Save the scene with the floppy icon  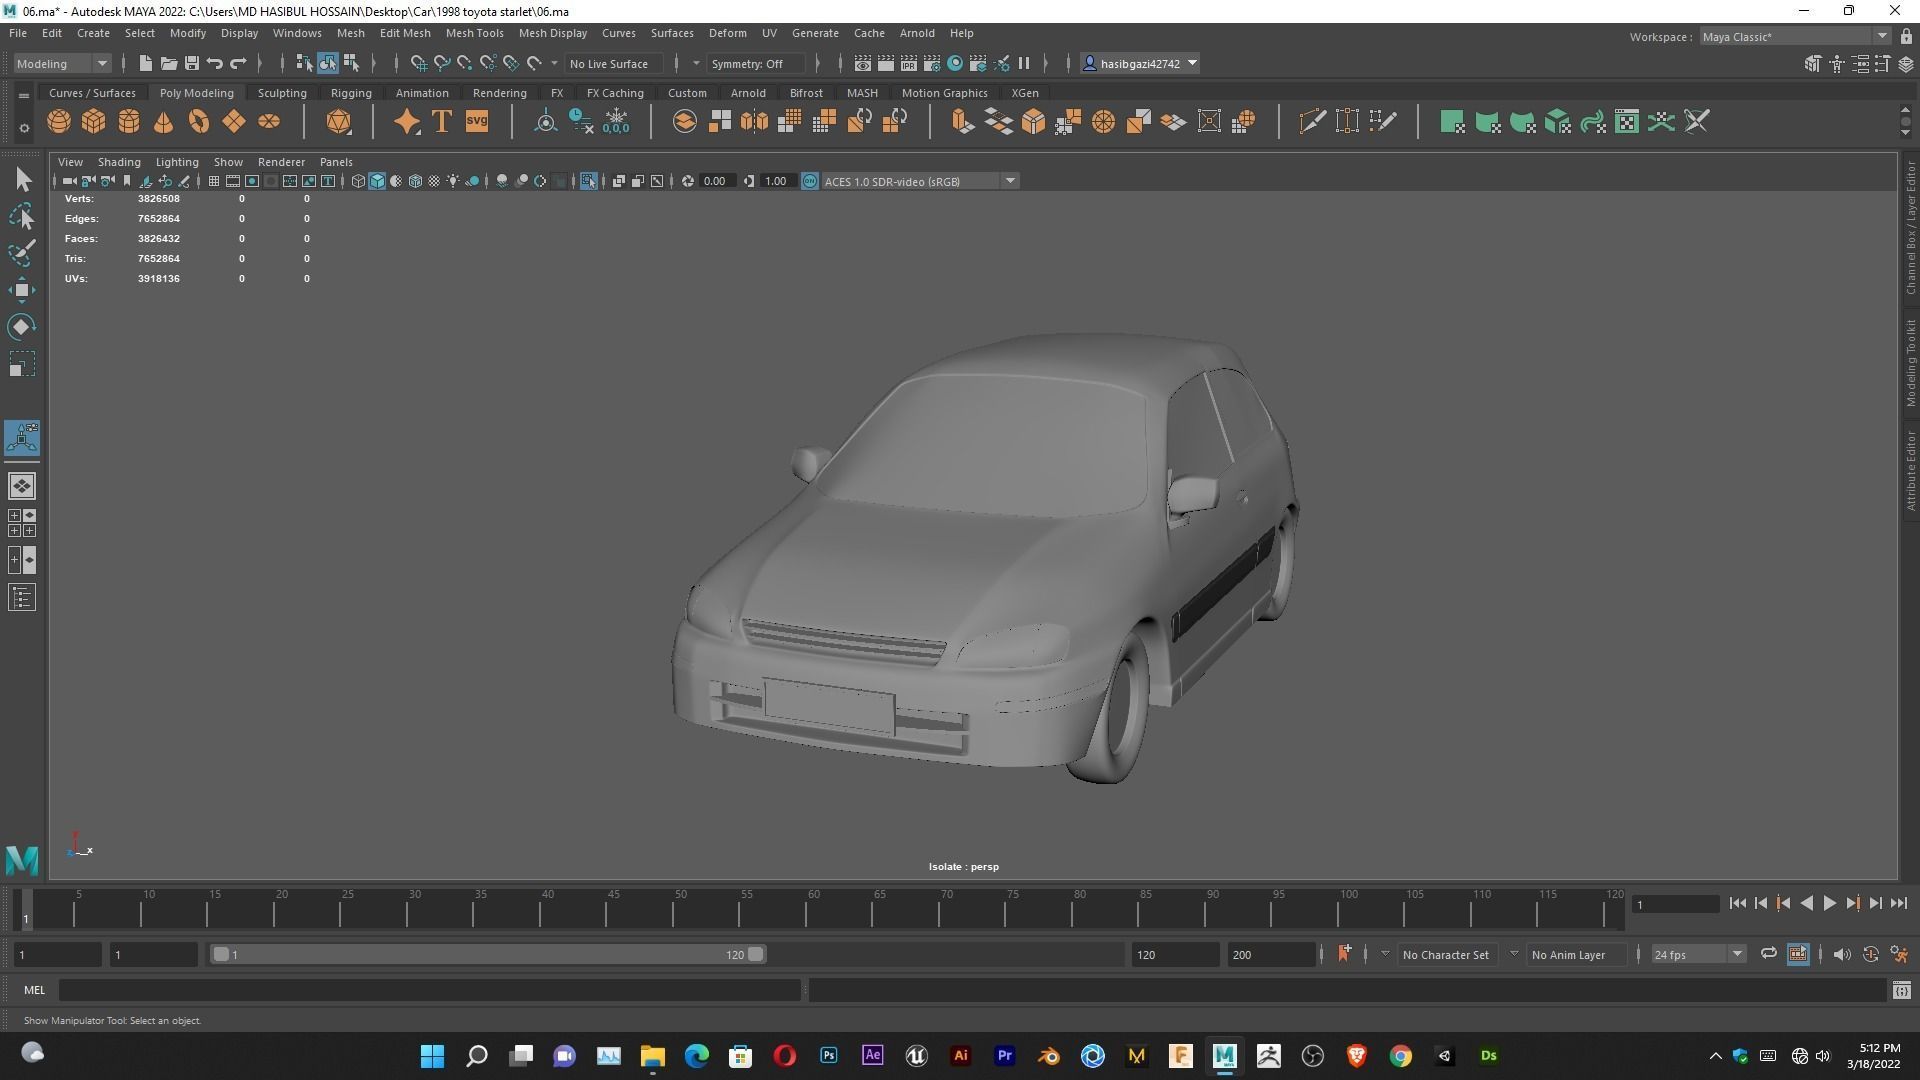[x=192, y=63]
